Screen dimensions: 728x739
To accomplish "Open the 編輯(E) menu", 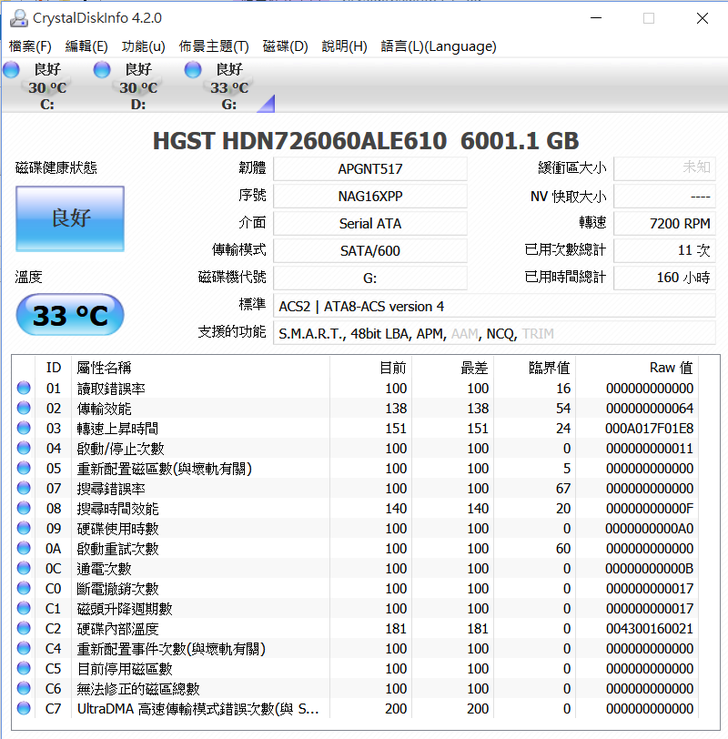I will (86, 46).
